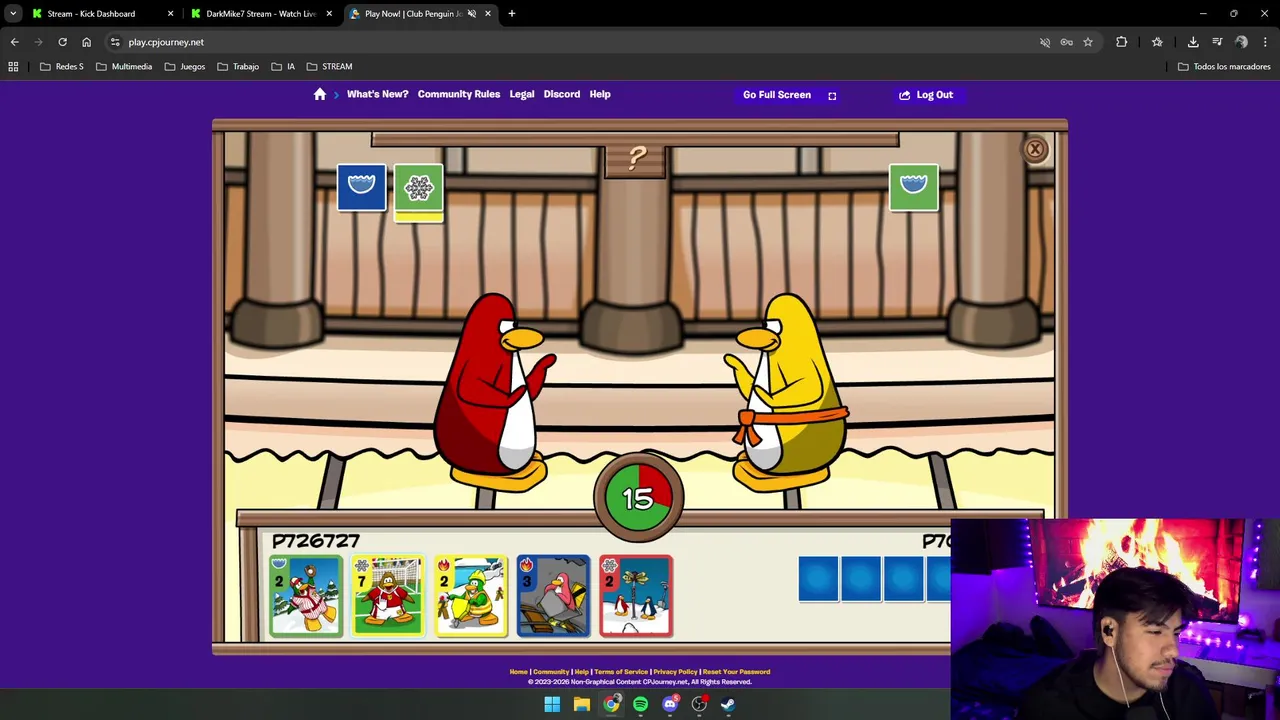The image size is (1280, 720).
Task: Open the Discord link in navigation
Action: point(562,94)
